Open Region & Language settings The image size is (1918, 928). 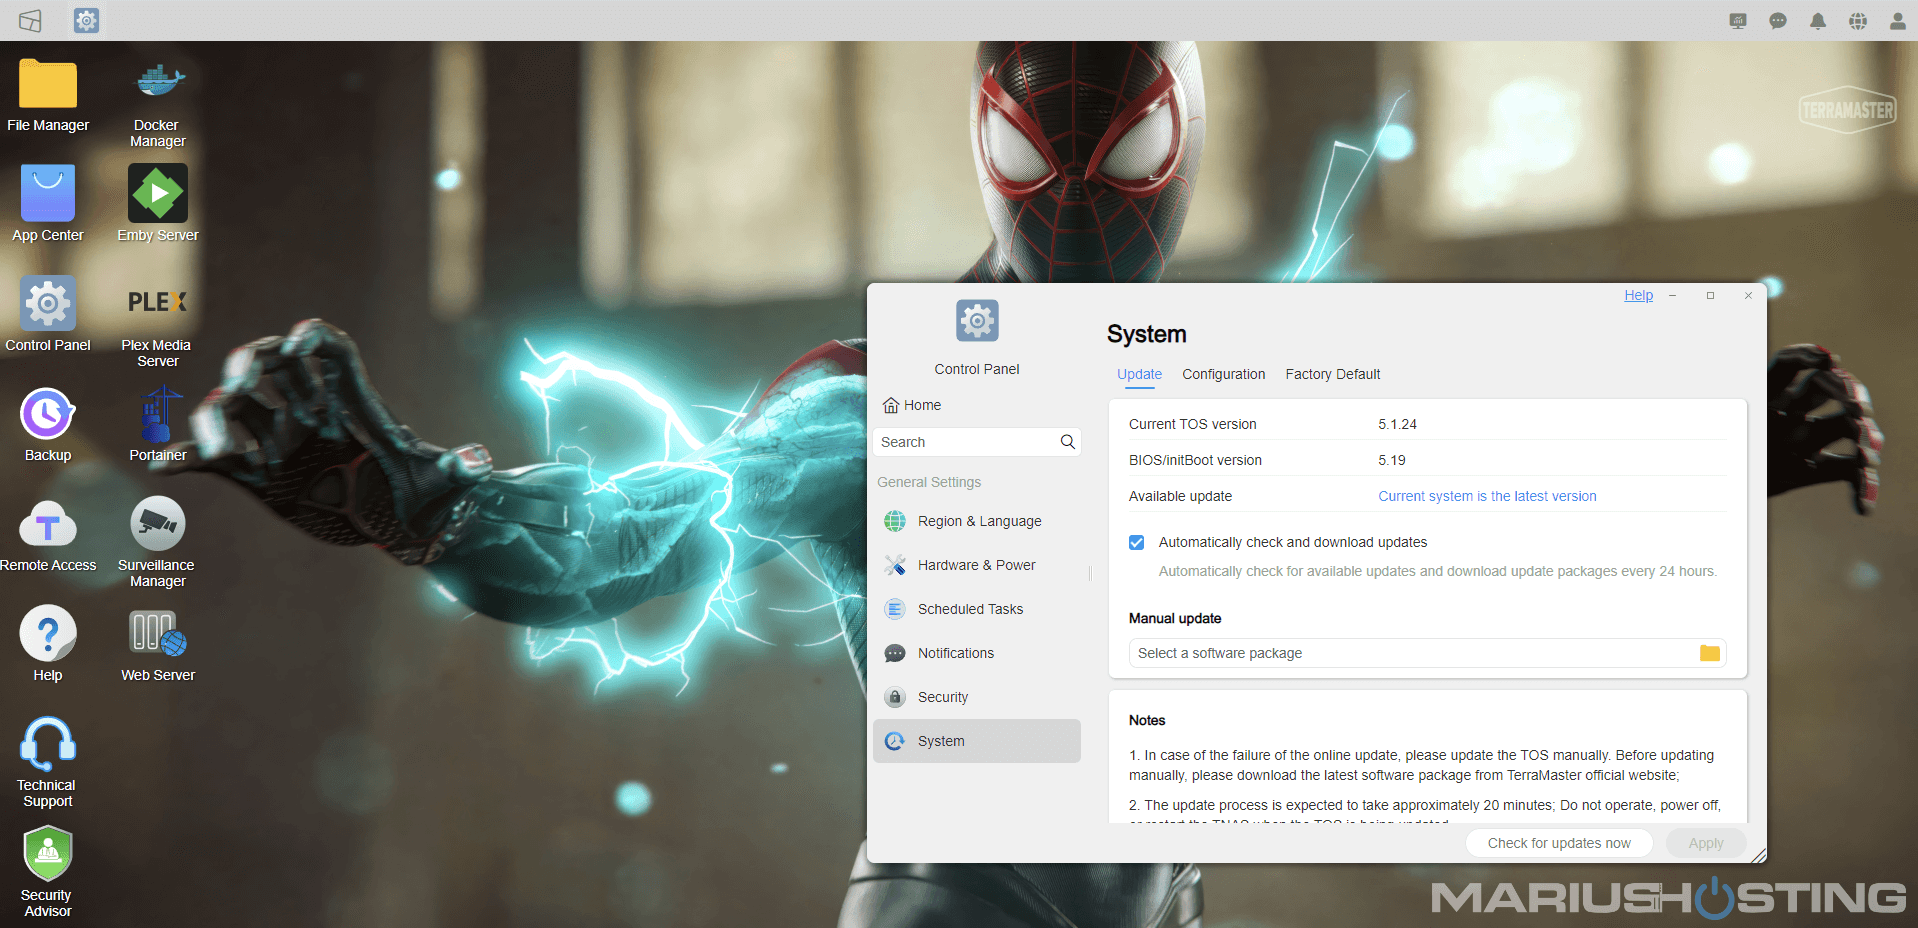(x=977, y=521)
